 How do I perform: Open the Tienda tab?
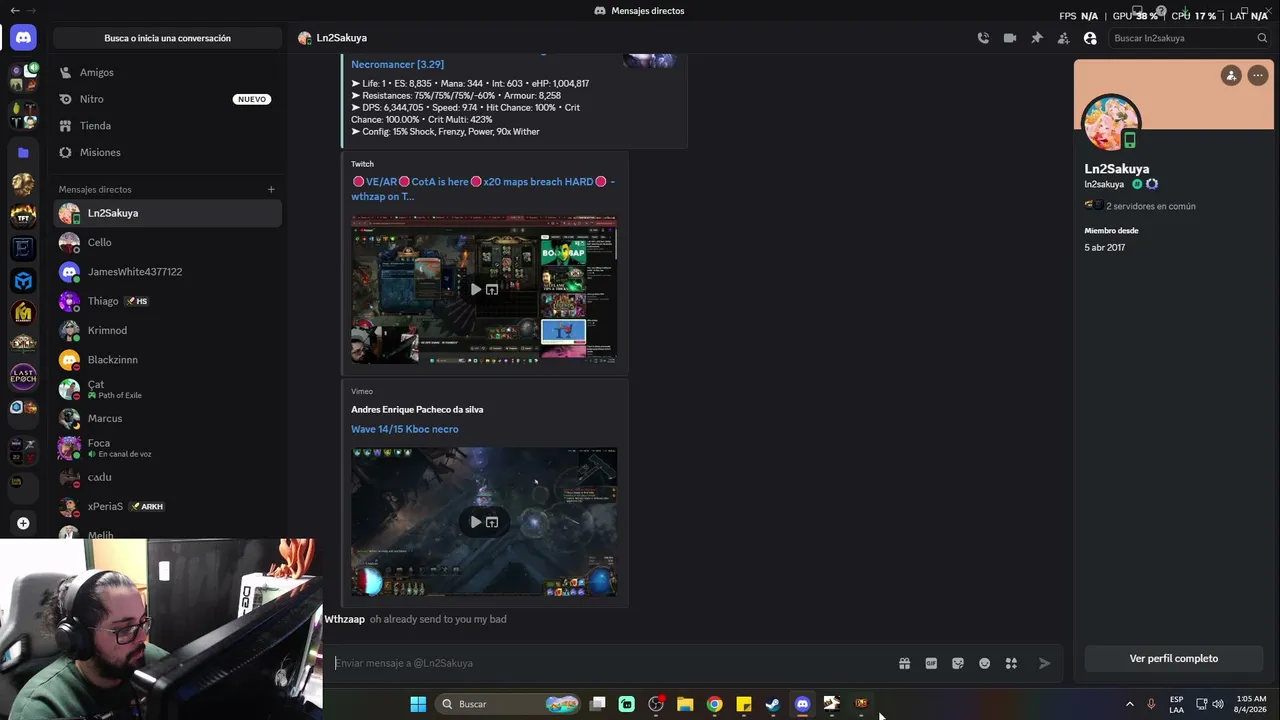167,126
